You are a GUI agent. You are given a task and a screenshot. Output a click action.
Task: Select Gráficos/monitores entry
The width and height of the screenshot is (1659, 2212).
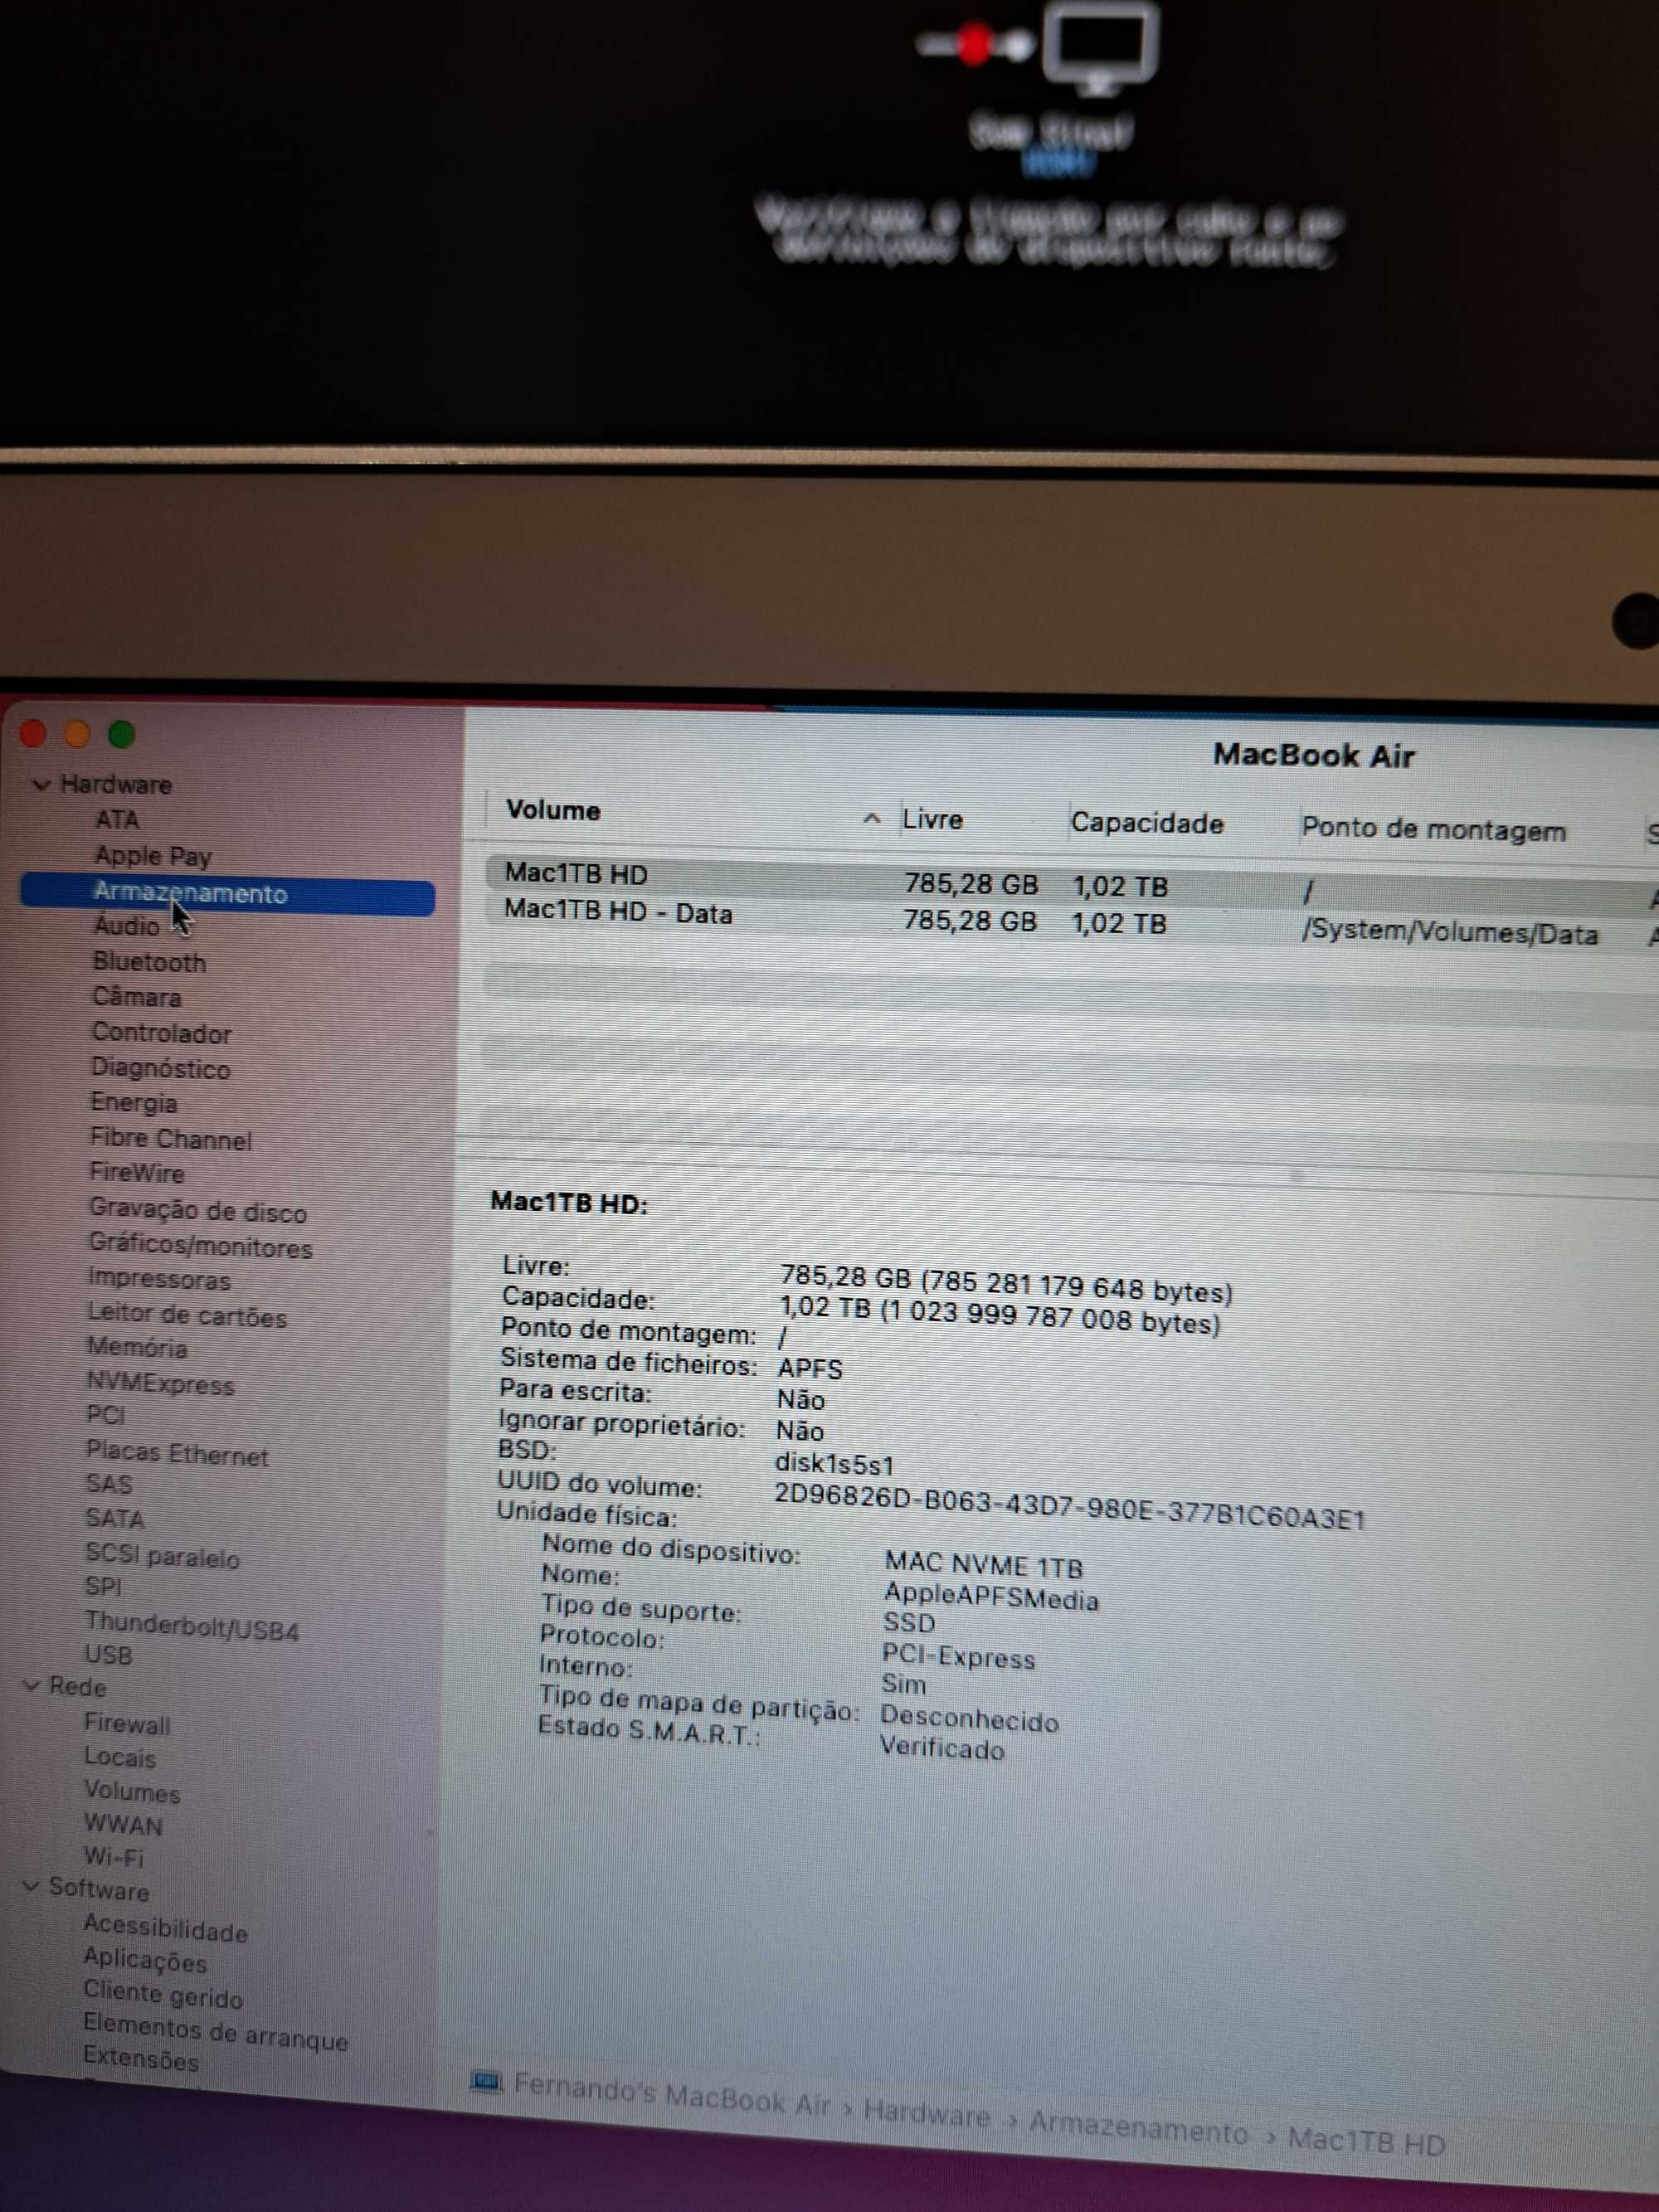(x=201, y=1246)
